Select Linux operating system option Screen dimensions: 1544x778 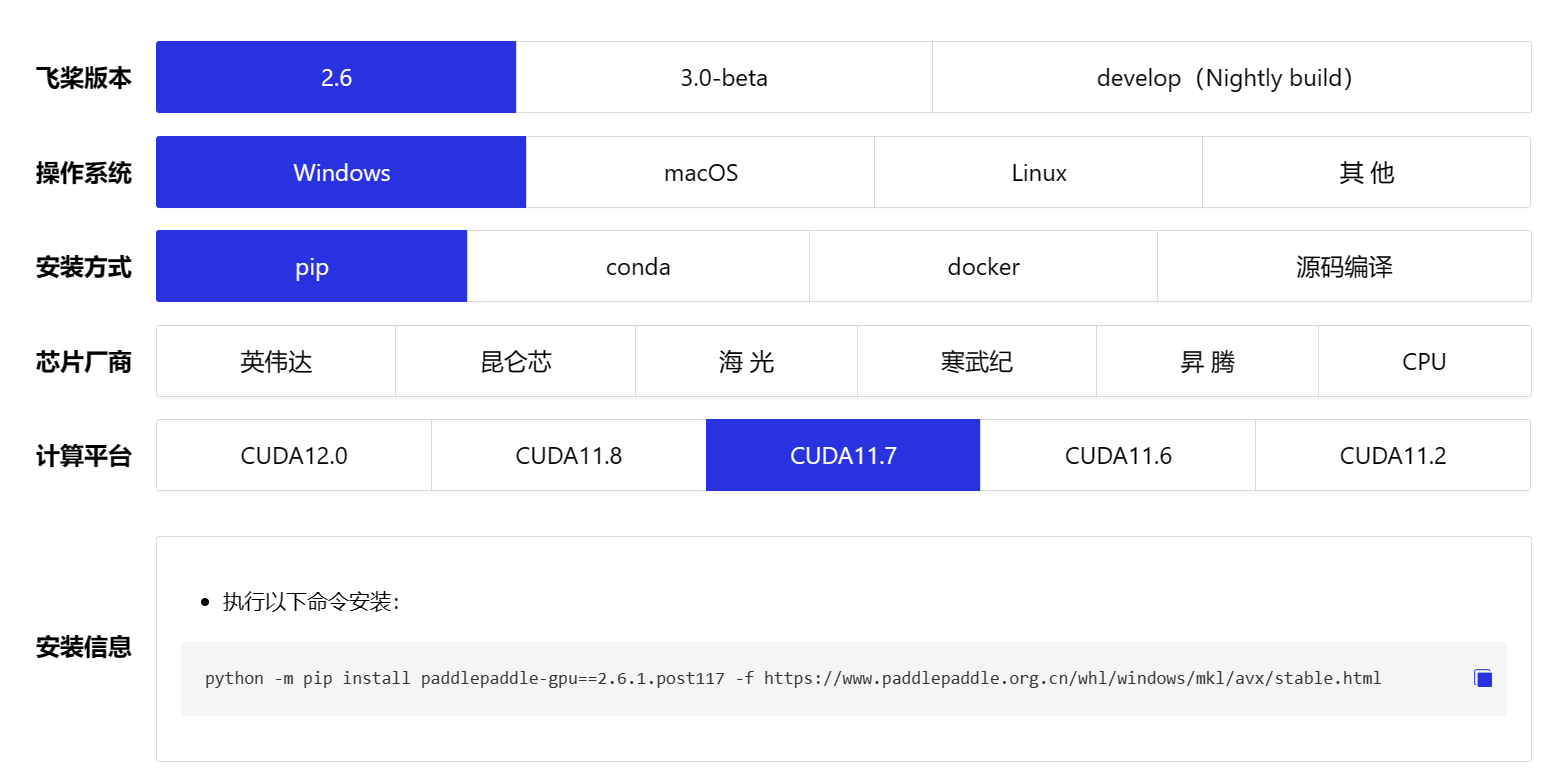[1039, 172]
